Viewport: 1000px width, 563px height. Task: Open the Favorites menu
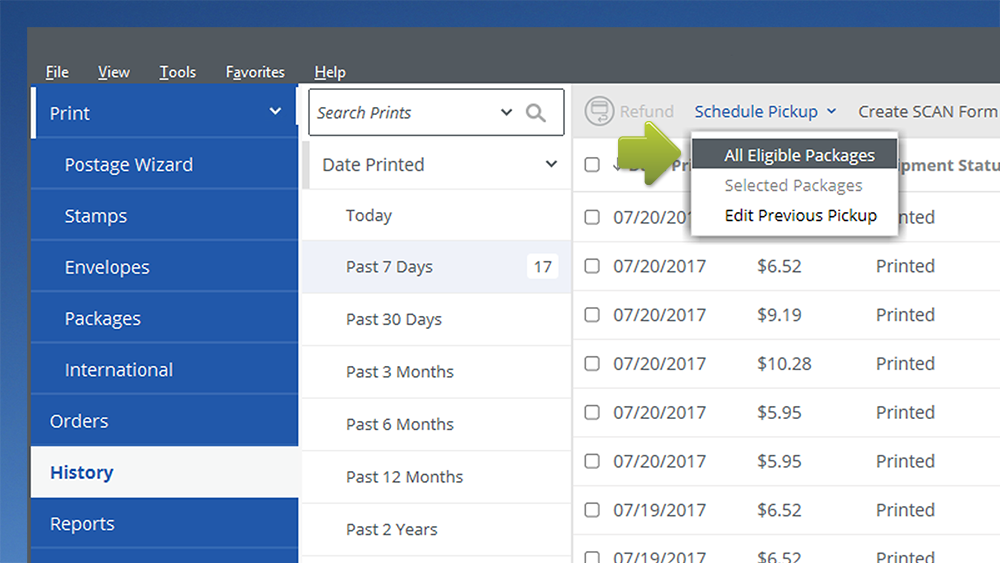tap(255, 72)
